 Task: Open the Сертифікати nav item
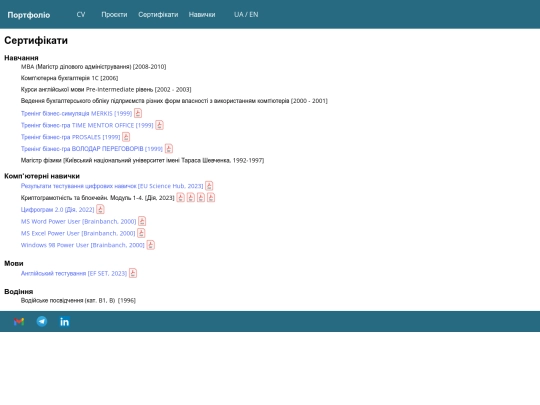tap(158, 14)
